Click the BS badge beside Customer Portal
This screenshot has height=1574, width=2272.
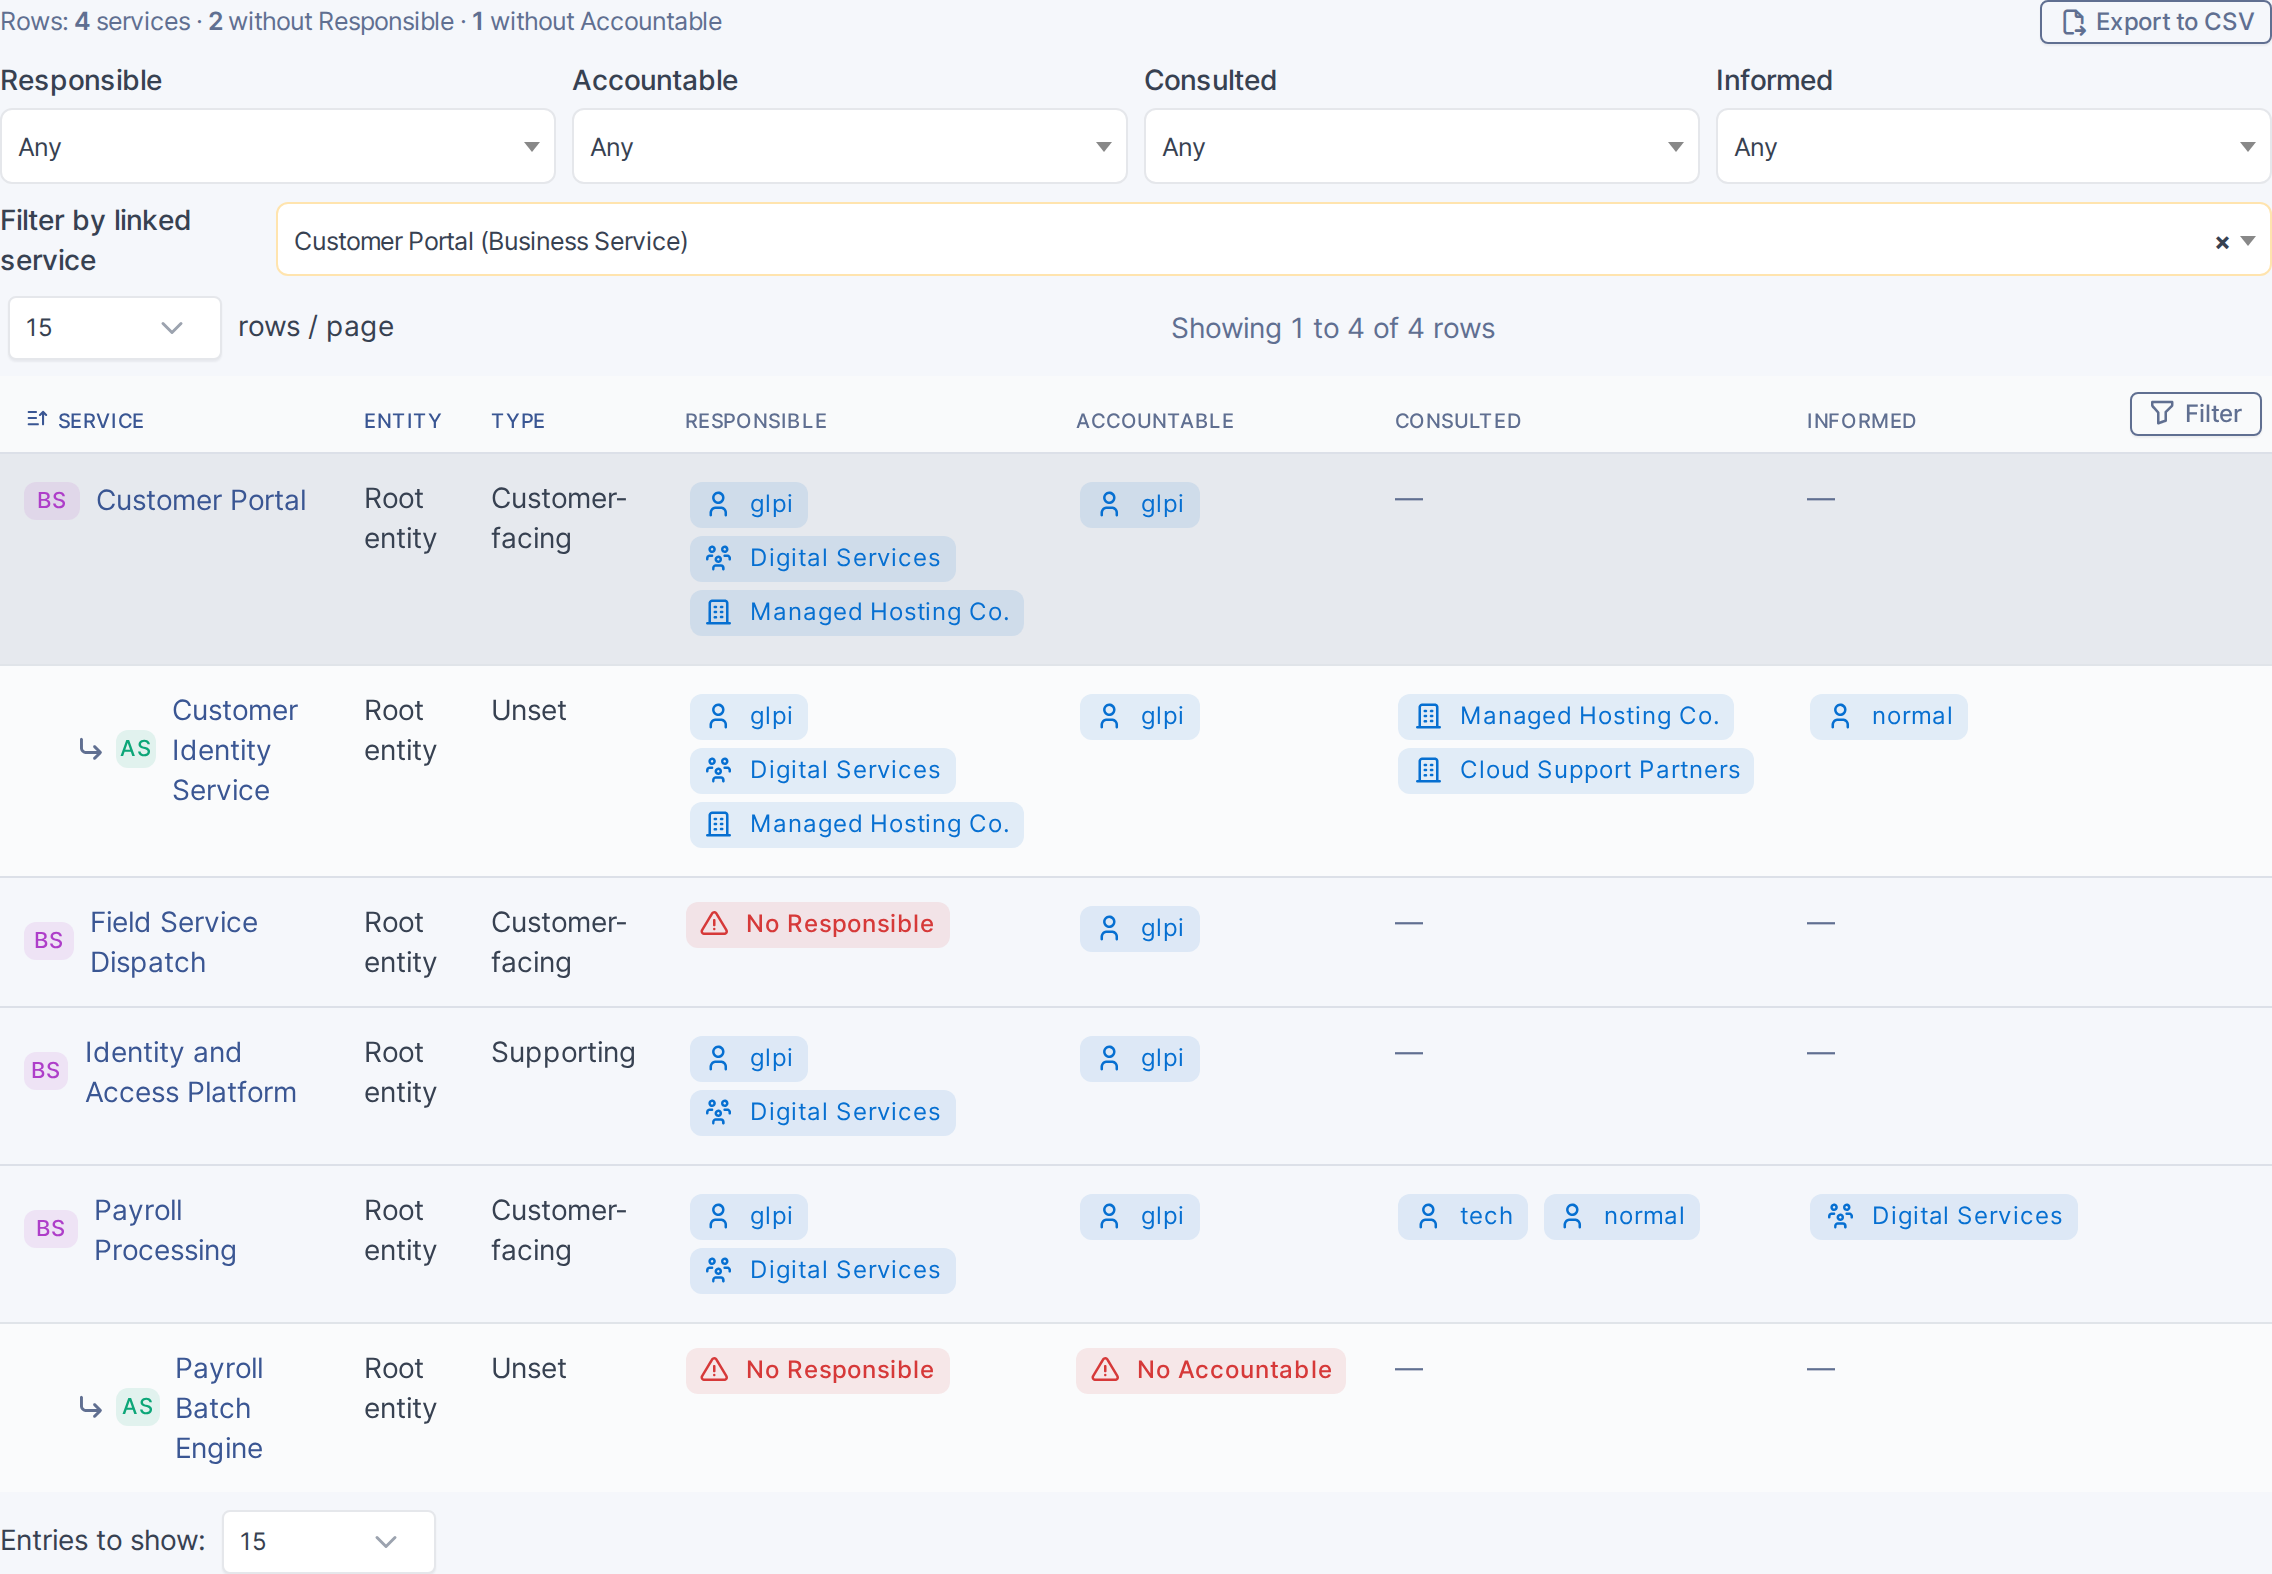(51, 500)
